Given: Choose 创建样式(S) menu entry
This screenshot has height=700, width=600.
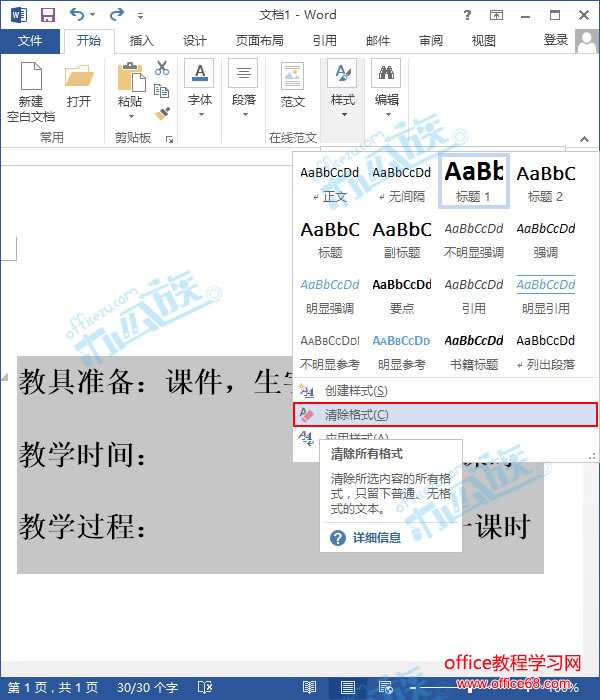Looking at the screenshot, I should pyautogui.click(x=445, y=391).
